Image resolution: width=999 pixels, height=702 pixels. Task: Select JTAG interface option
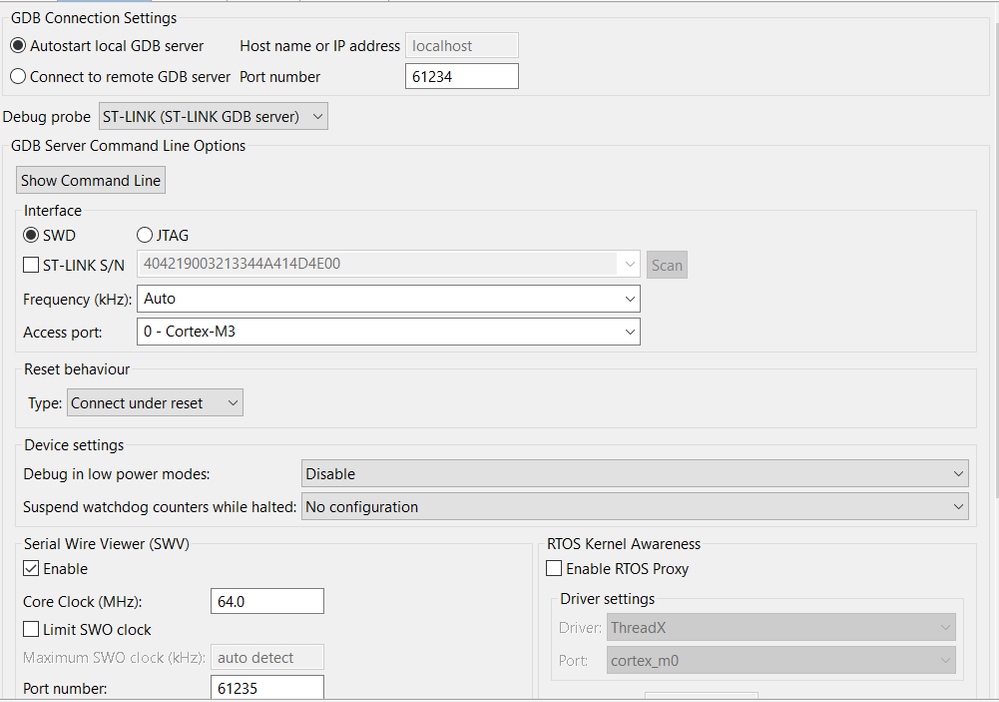pos(145,236)
